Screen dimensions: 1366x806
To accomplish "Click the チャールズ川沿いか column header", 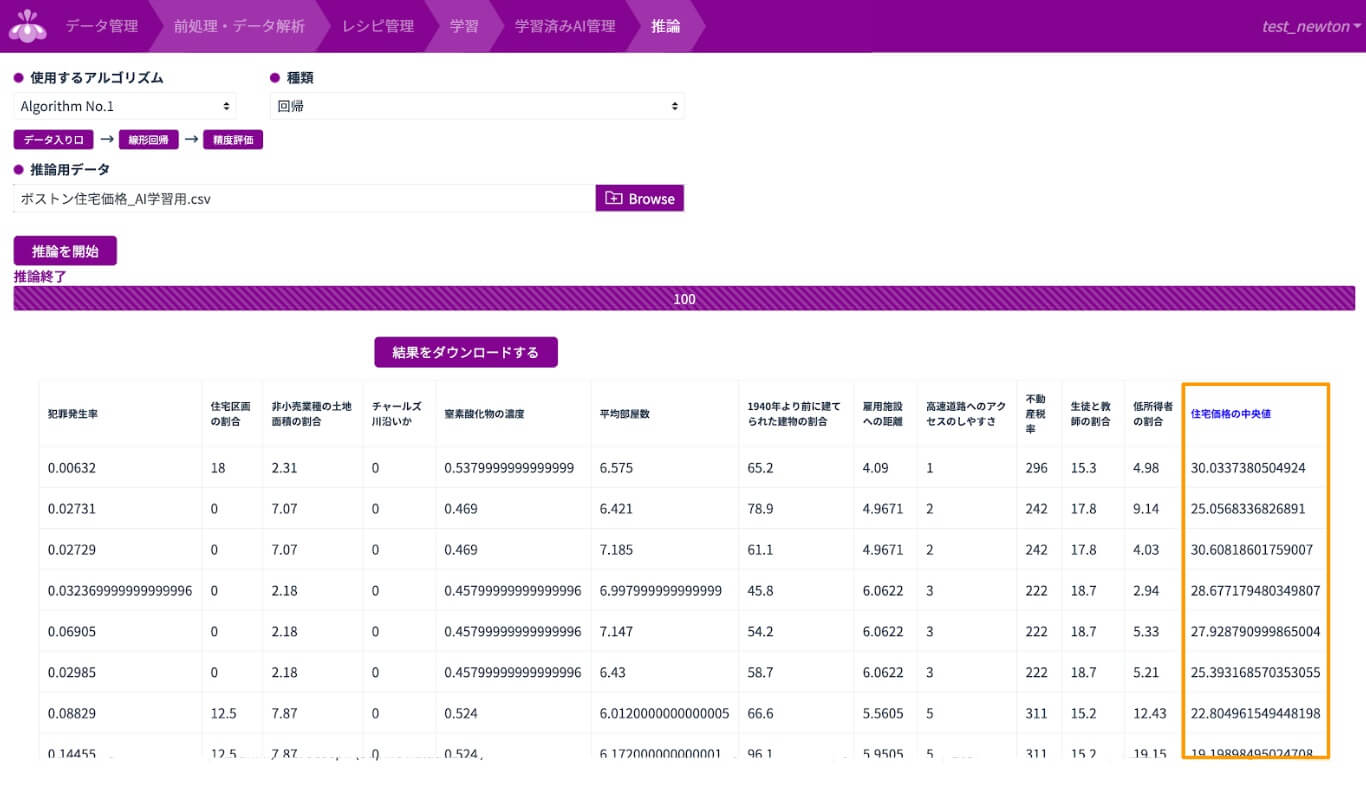I will coord(397,413).
